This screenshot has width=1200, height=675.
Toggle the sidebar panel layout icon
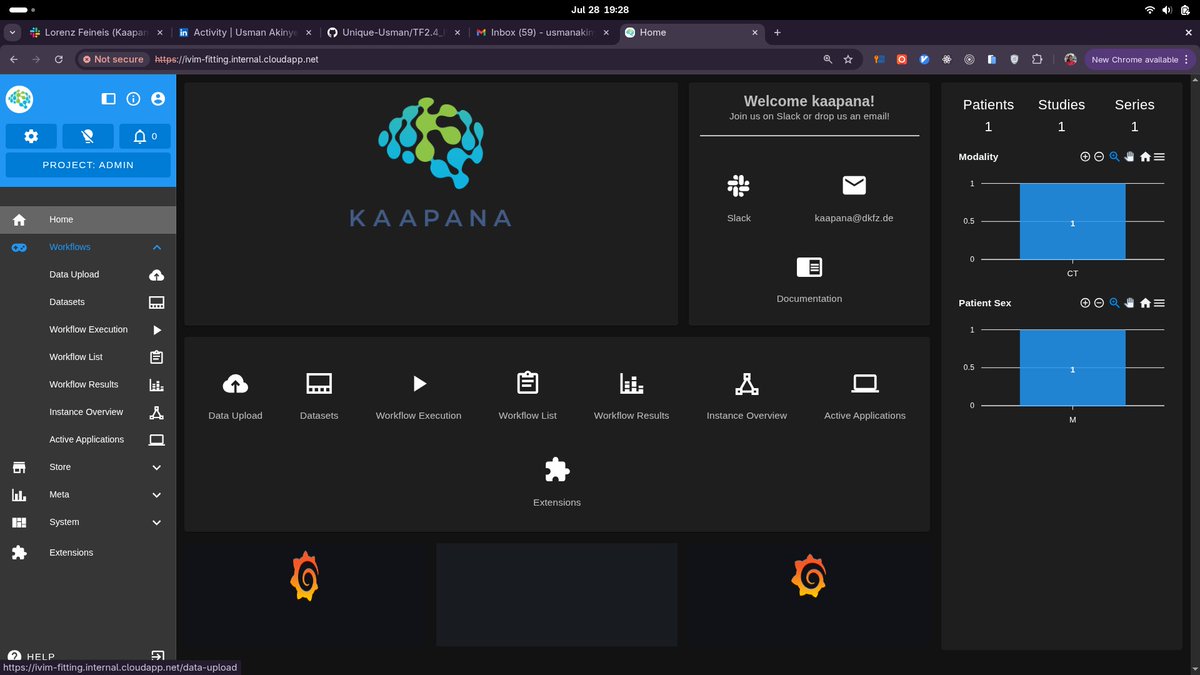[109, 99]
